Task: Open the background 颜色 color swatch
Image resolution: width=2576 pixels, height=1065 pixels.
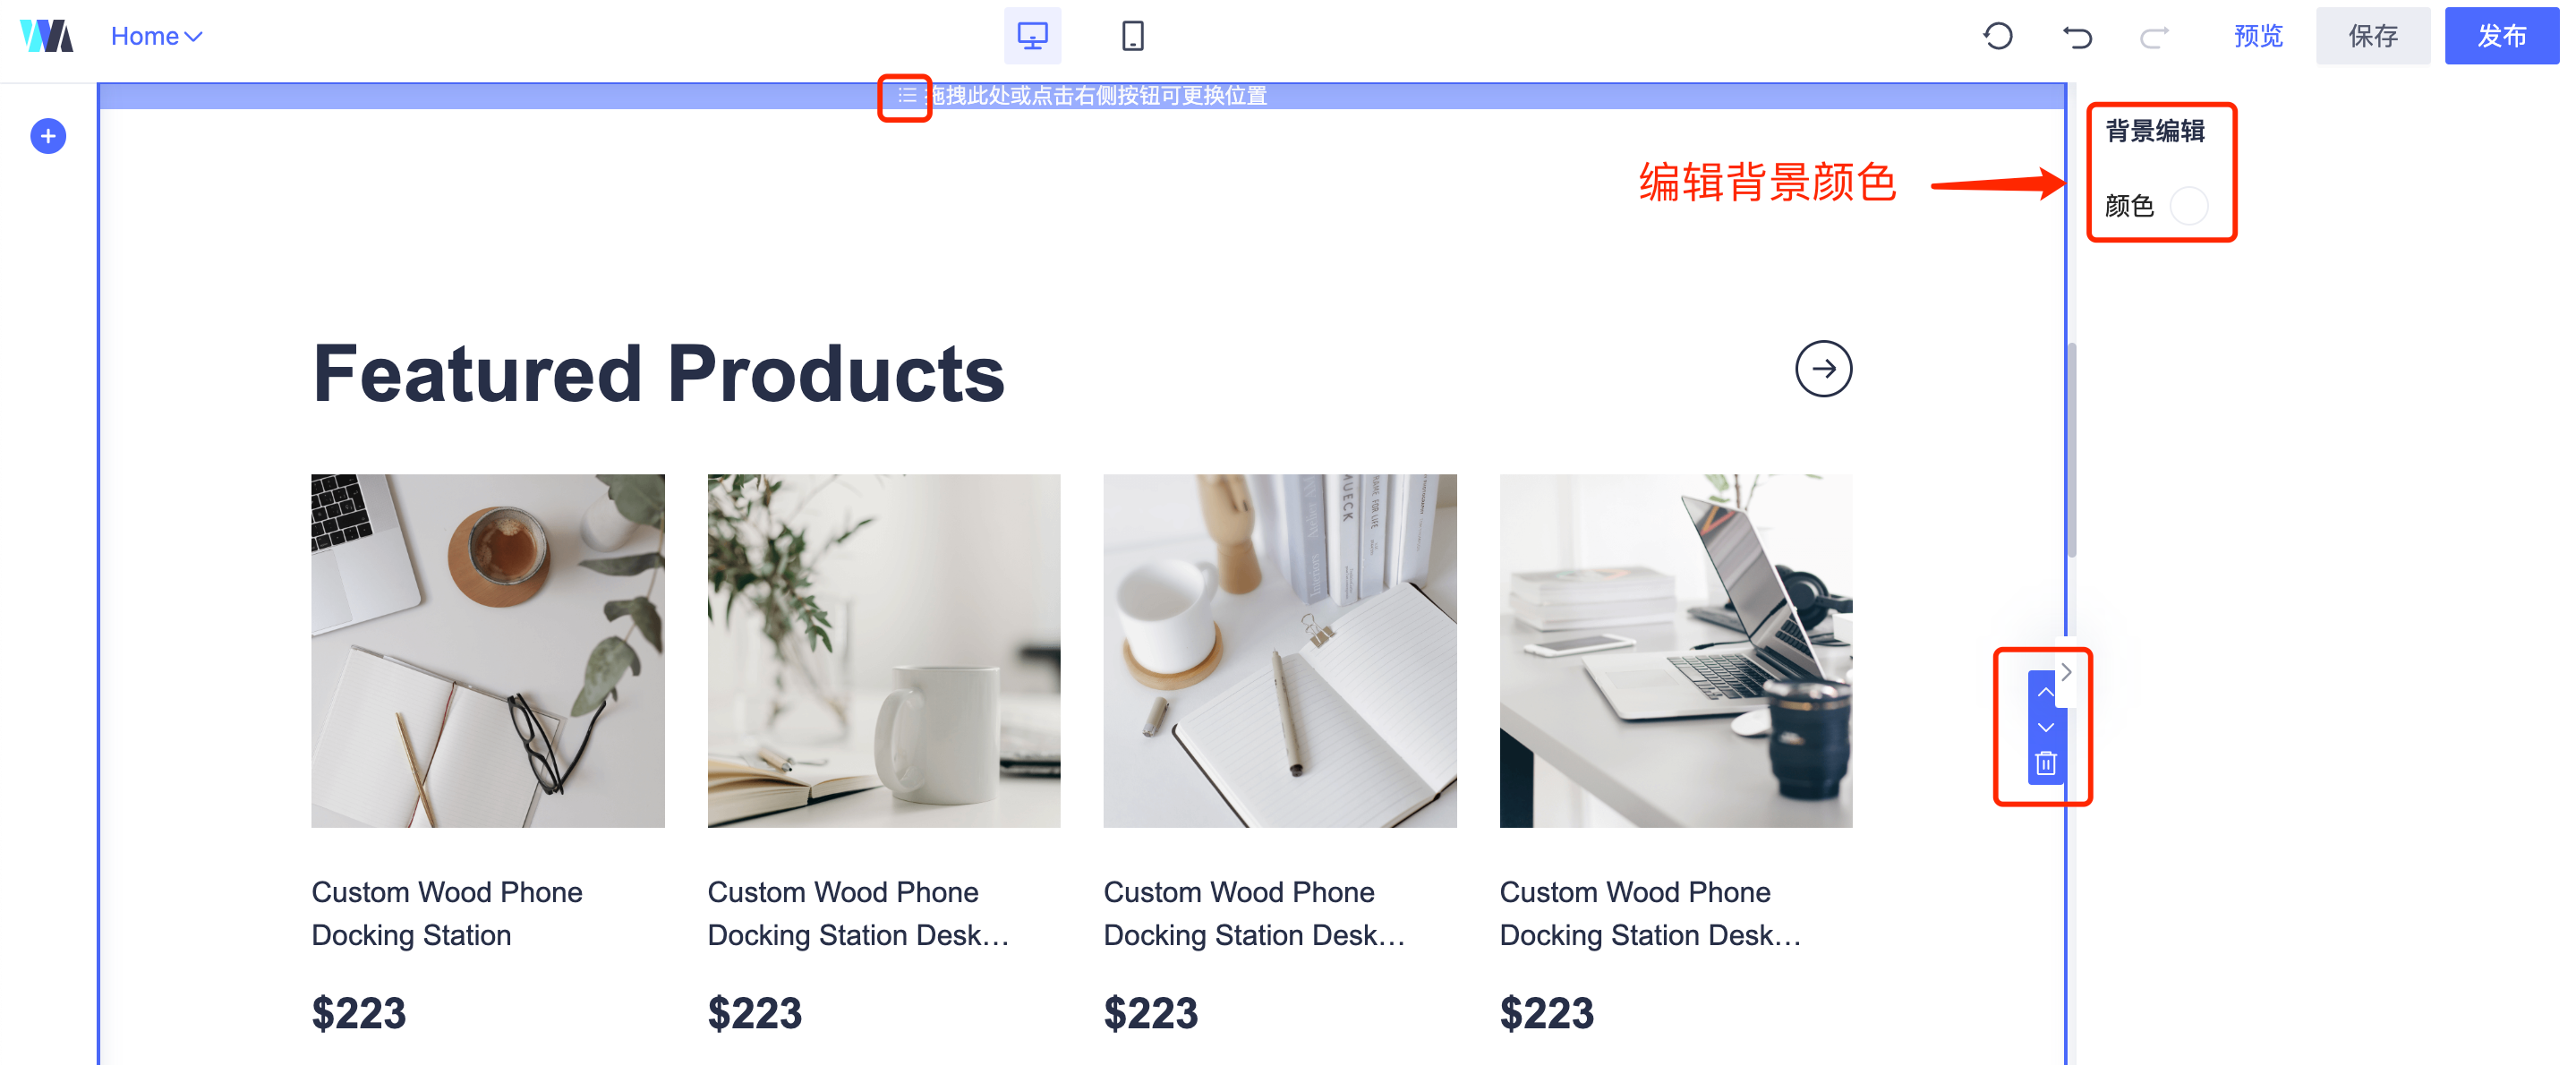Action: (2188, 206)
